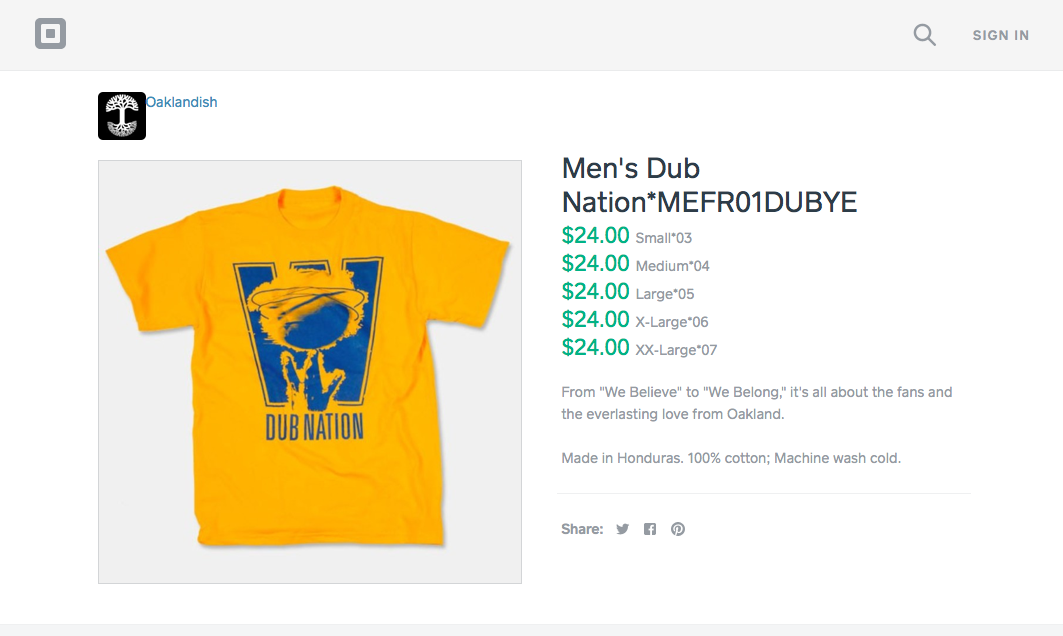
Task: Select the Medium*04 size label
Action: pyautogui.click(x=672, y=266)
